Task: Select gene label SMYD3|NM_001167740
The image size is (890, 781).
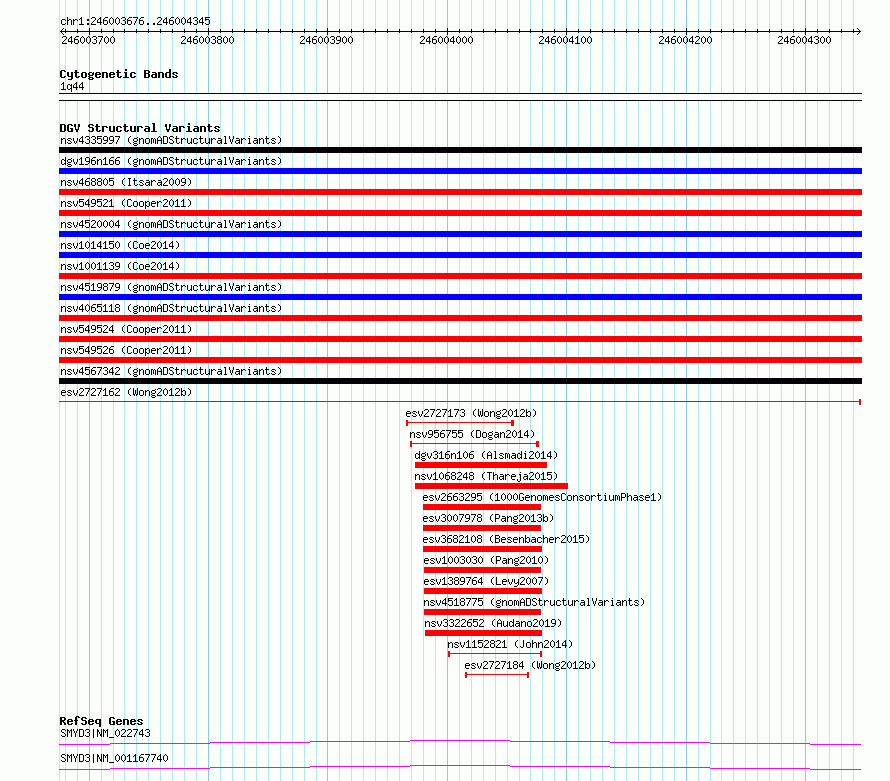Action: pyautogui.click(x=114, y=758)
